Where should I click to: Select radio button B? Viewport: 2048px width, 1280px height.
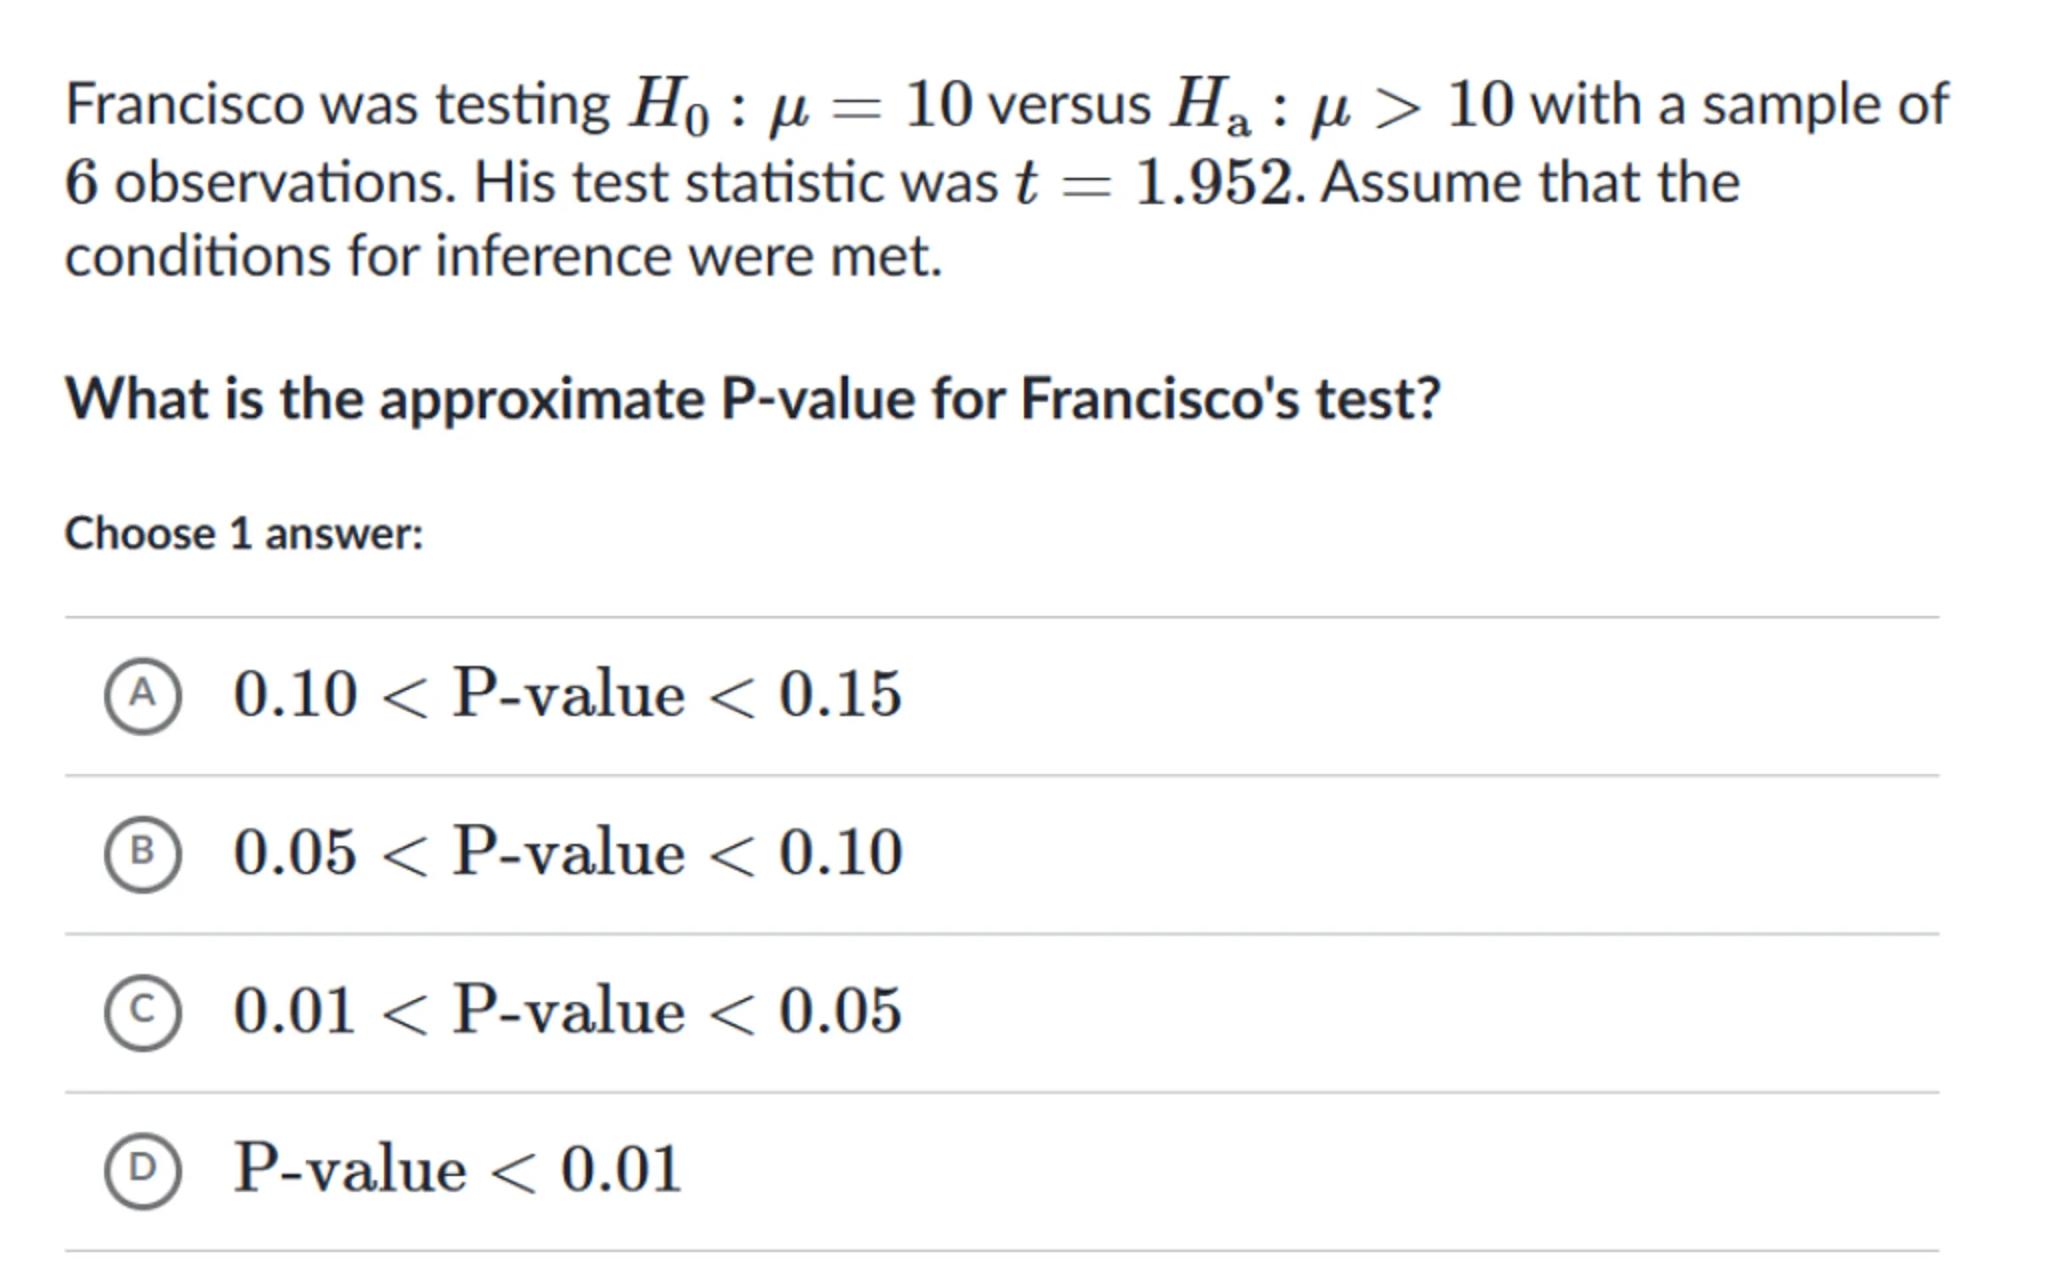pos(142,853)
